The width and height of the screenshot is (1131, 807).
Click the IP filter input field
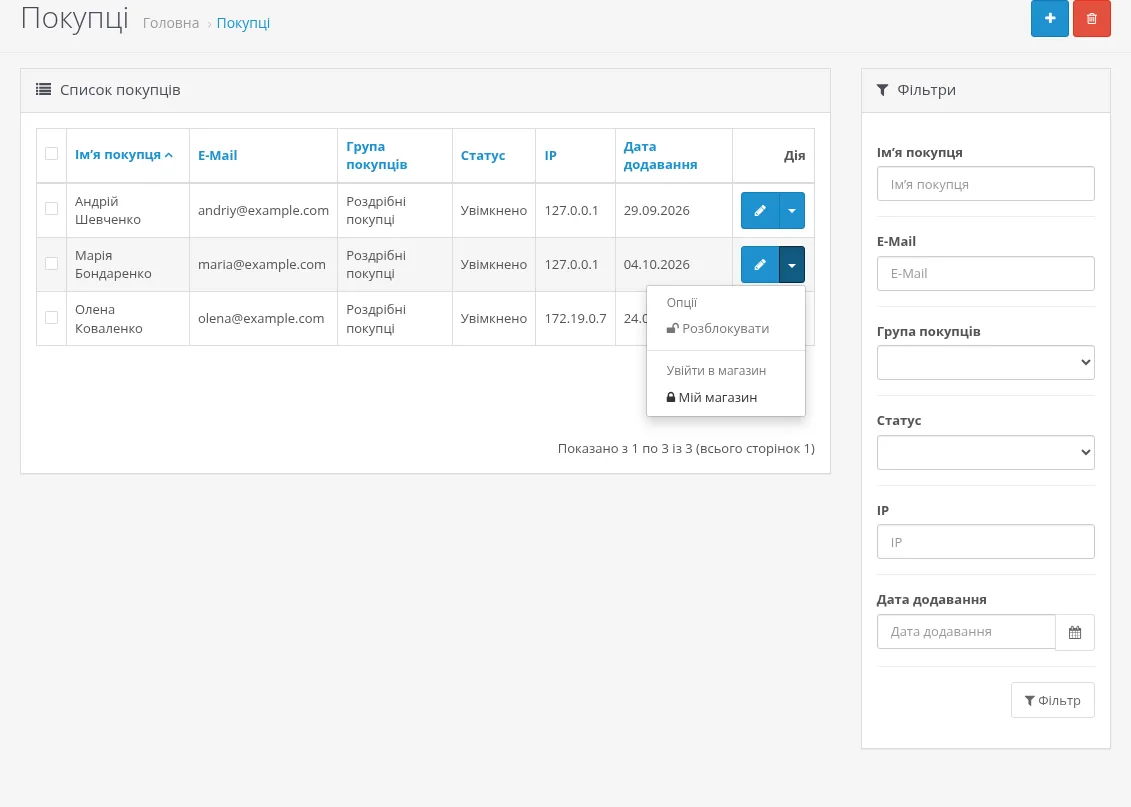[x=985, y=542]
